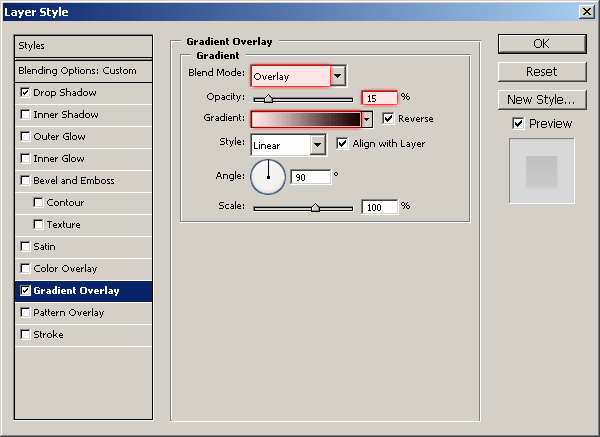Click the Reset button
Screen dimensions: 600x437
coord(541,72)
